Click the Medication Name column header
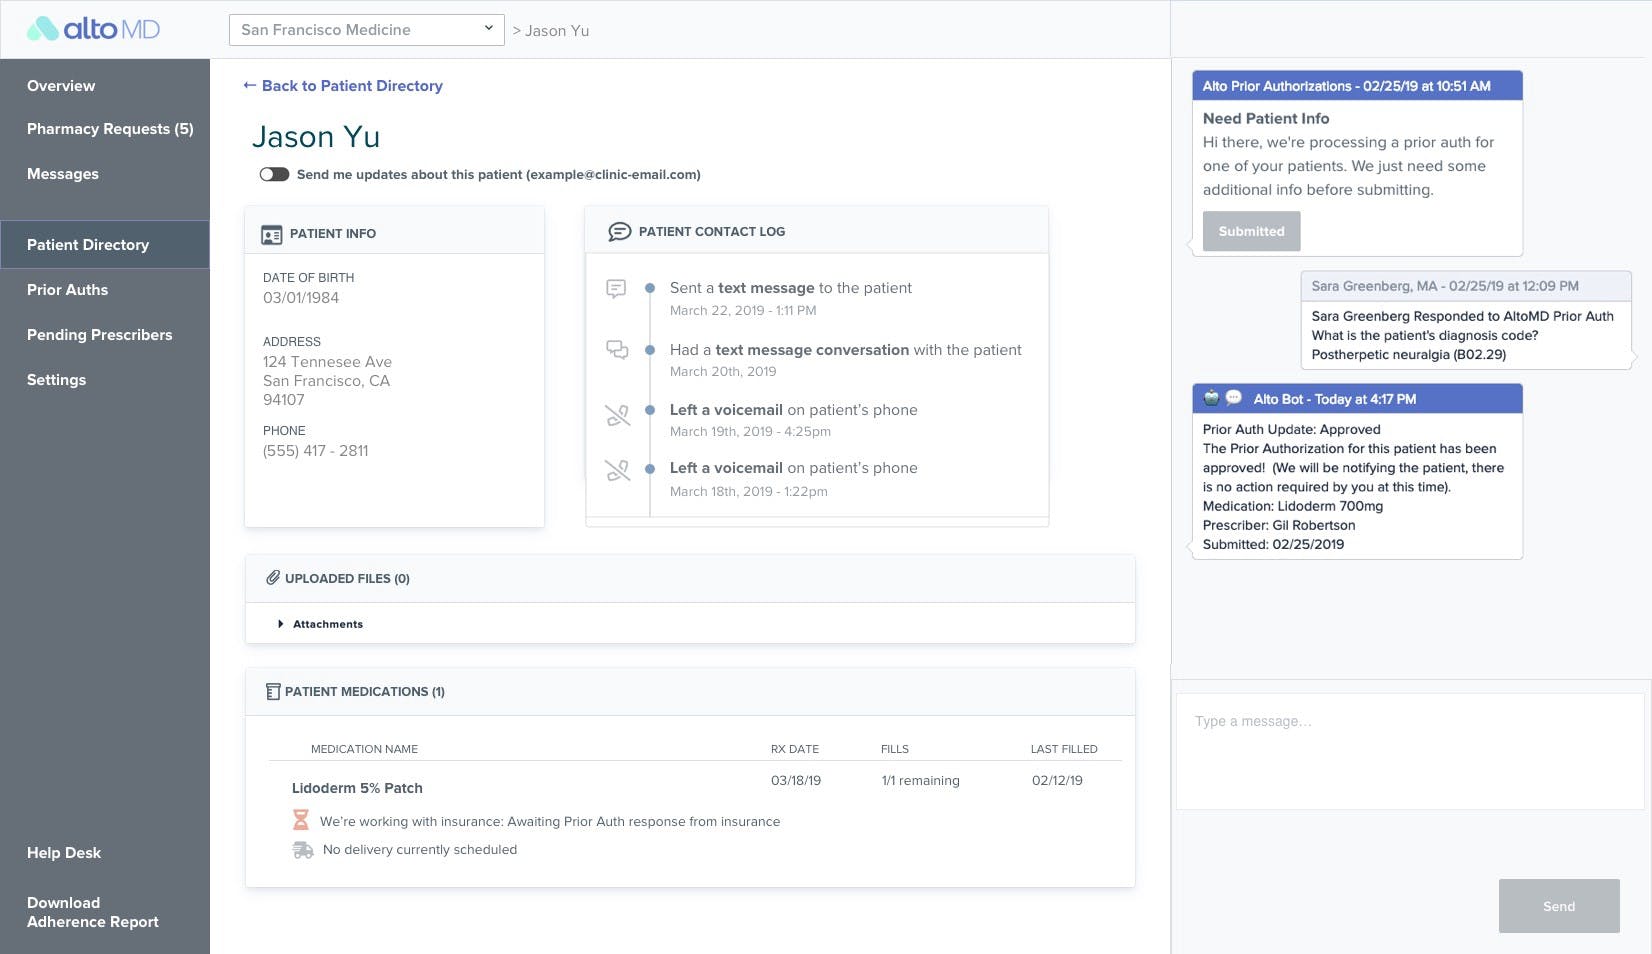 364,749
